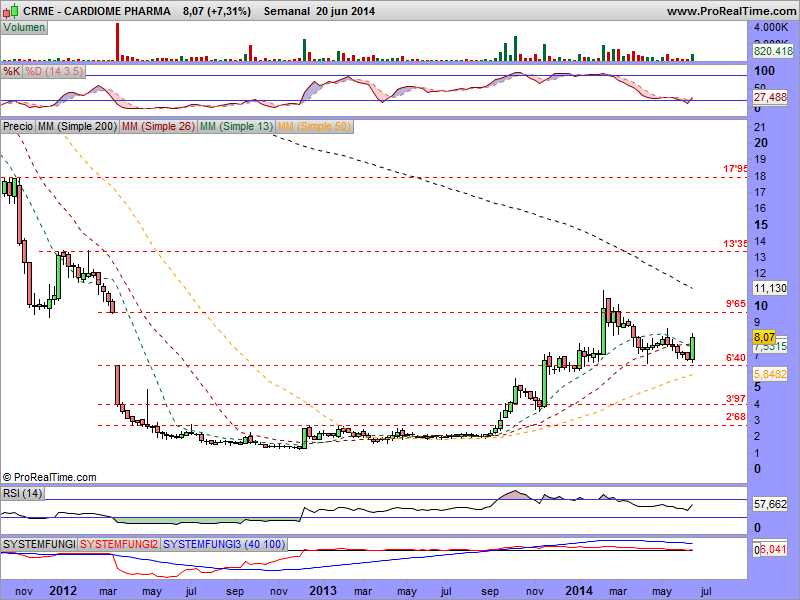Click the Semanal 20 jun 2014 timeframe text

click(x=319, y=11)
